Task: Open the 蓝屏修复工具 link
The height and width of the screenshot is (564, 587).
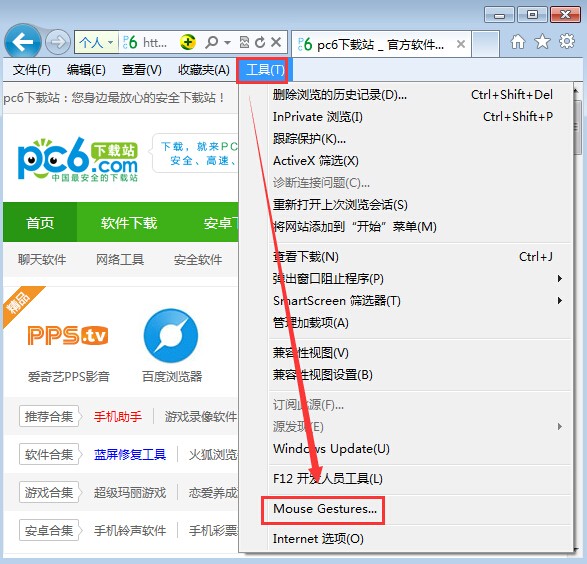Action: click(130, 454)
